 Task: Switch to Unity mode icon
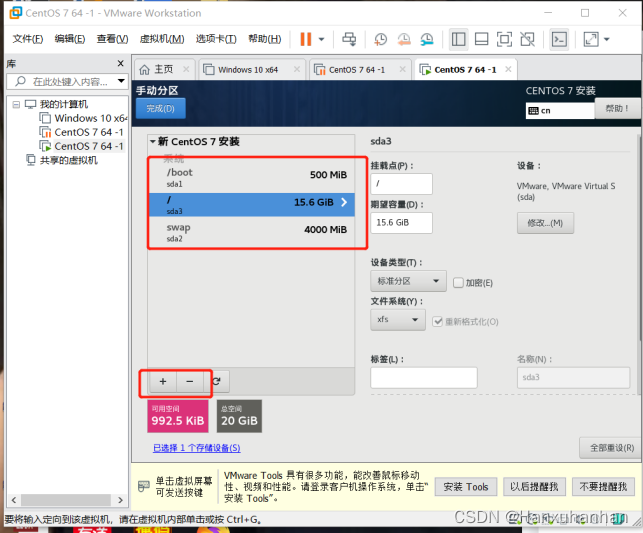point(527,39)
